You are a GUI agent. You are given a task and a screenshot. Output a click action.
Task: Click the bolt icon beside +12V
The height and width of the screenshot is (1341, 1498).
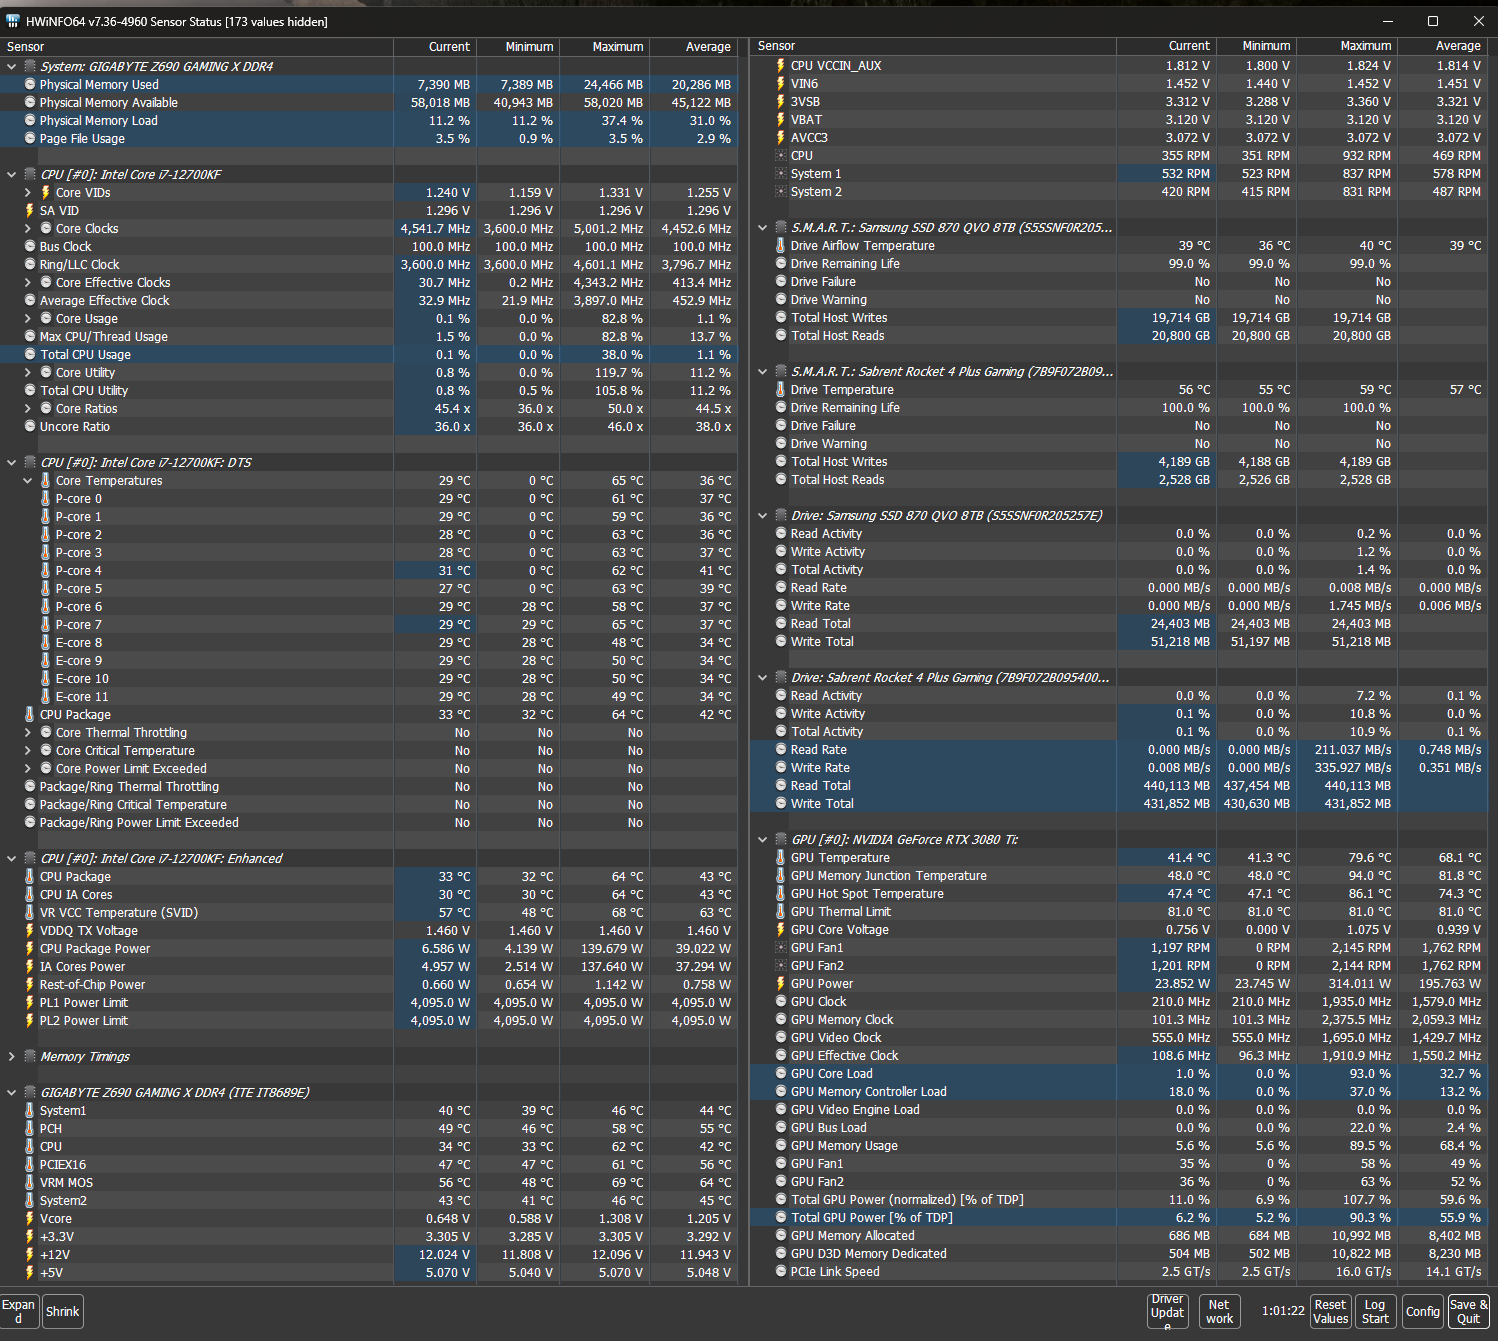tap(30, 1255)
